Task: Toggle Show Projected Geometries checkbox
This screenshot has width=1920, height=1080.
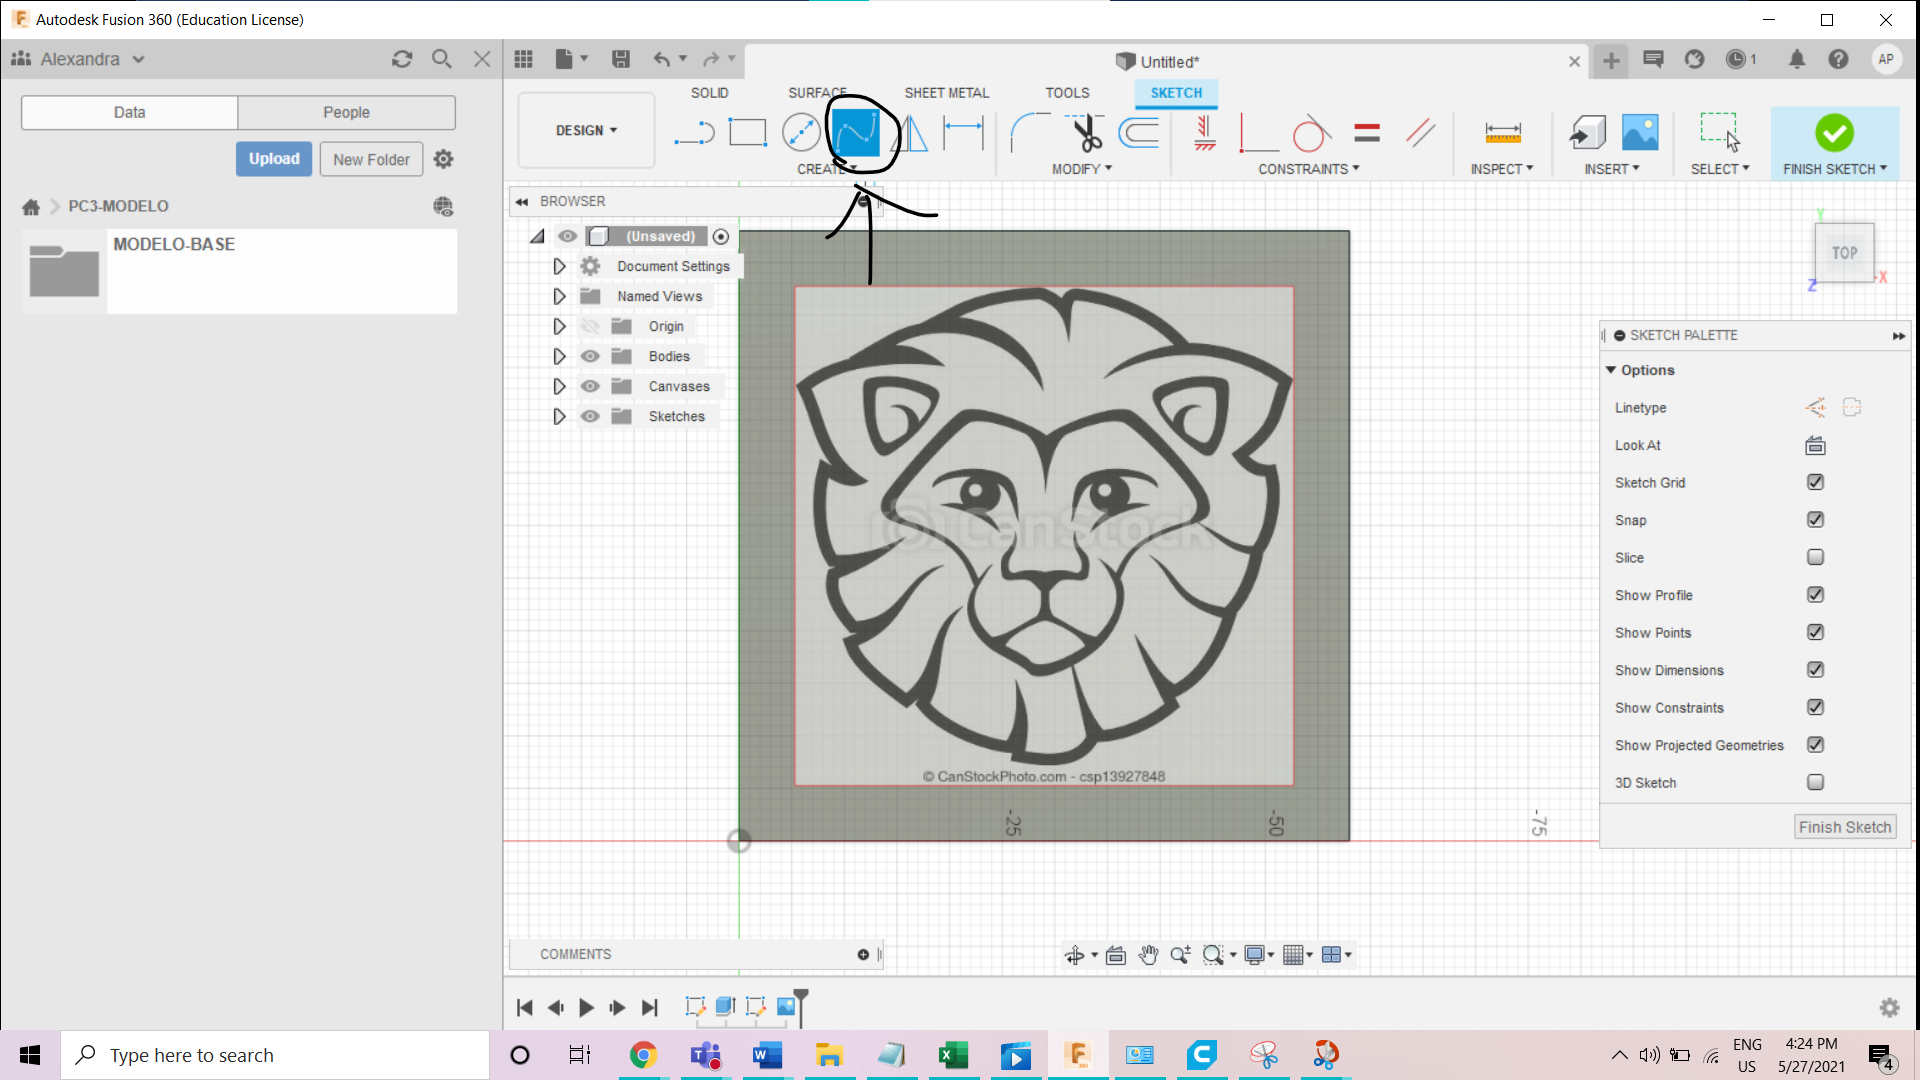Action: [1815, 745]
